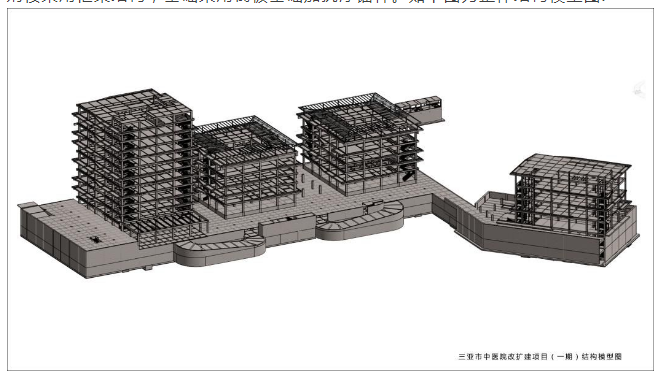This screenshot has height=375, width=659.
Task: Click the roof framing of second building
Action: [x=246, y=135]
